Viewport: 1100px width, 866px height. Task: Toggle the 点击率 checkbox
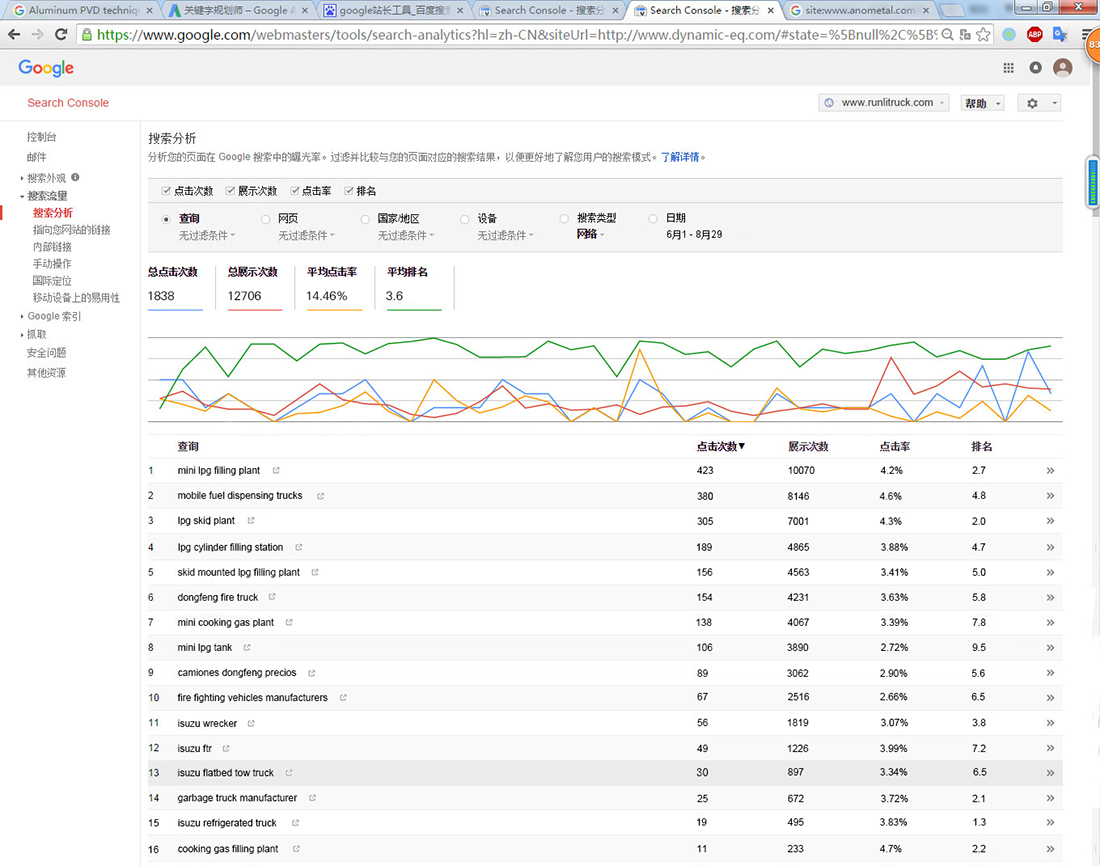coord(295,191)
